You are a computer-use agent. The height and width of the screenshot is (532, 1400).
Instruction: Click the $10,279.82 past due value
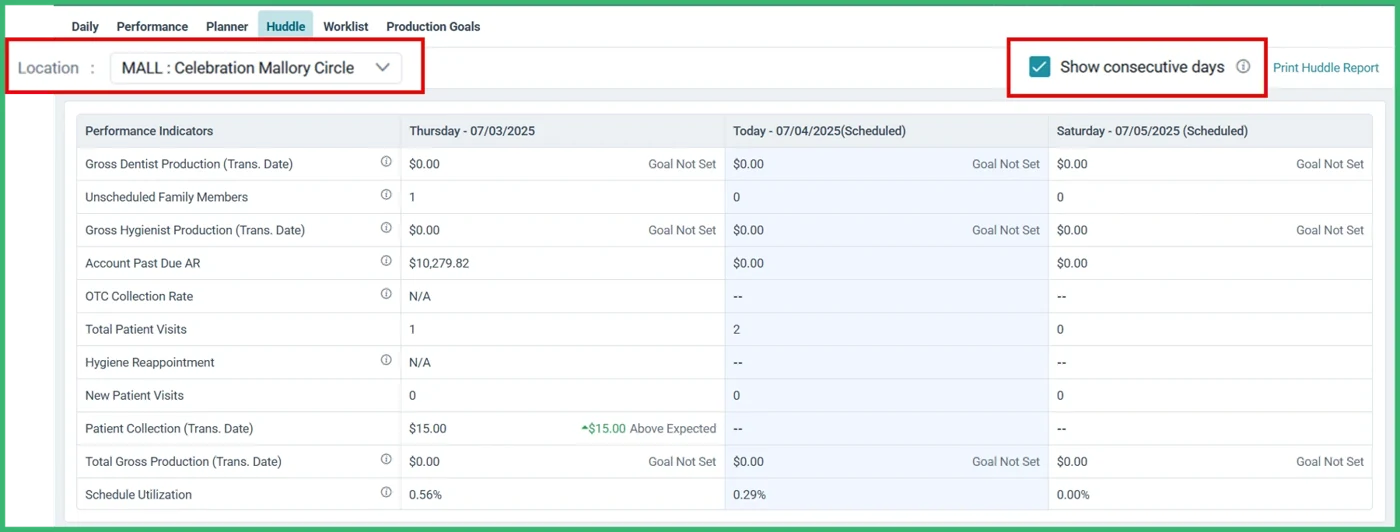(x=439, y=263)
